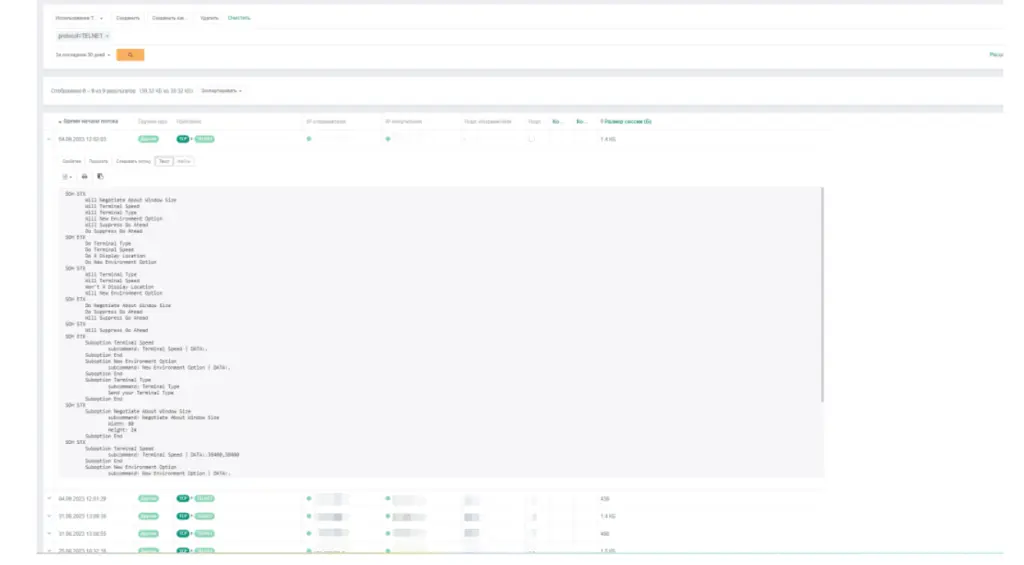This screenshot has width=1024, height=565.
Task: Click 'Send your Terminal Type' text line
Action: [x=141, y=393]
